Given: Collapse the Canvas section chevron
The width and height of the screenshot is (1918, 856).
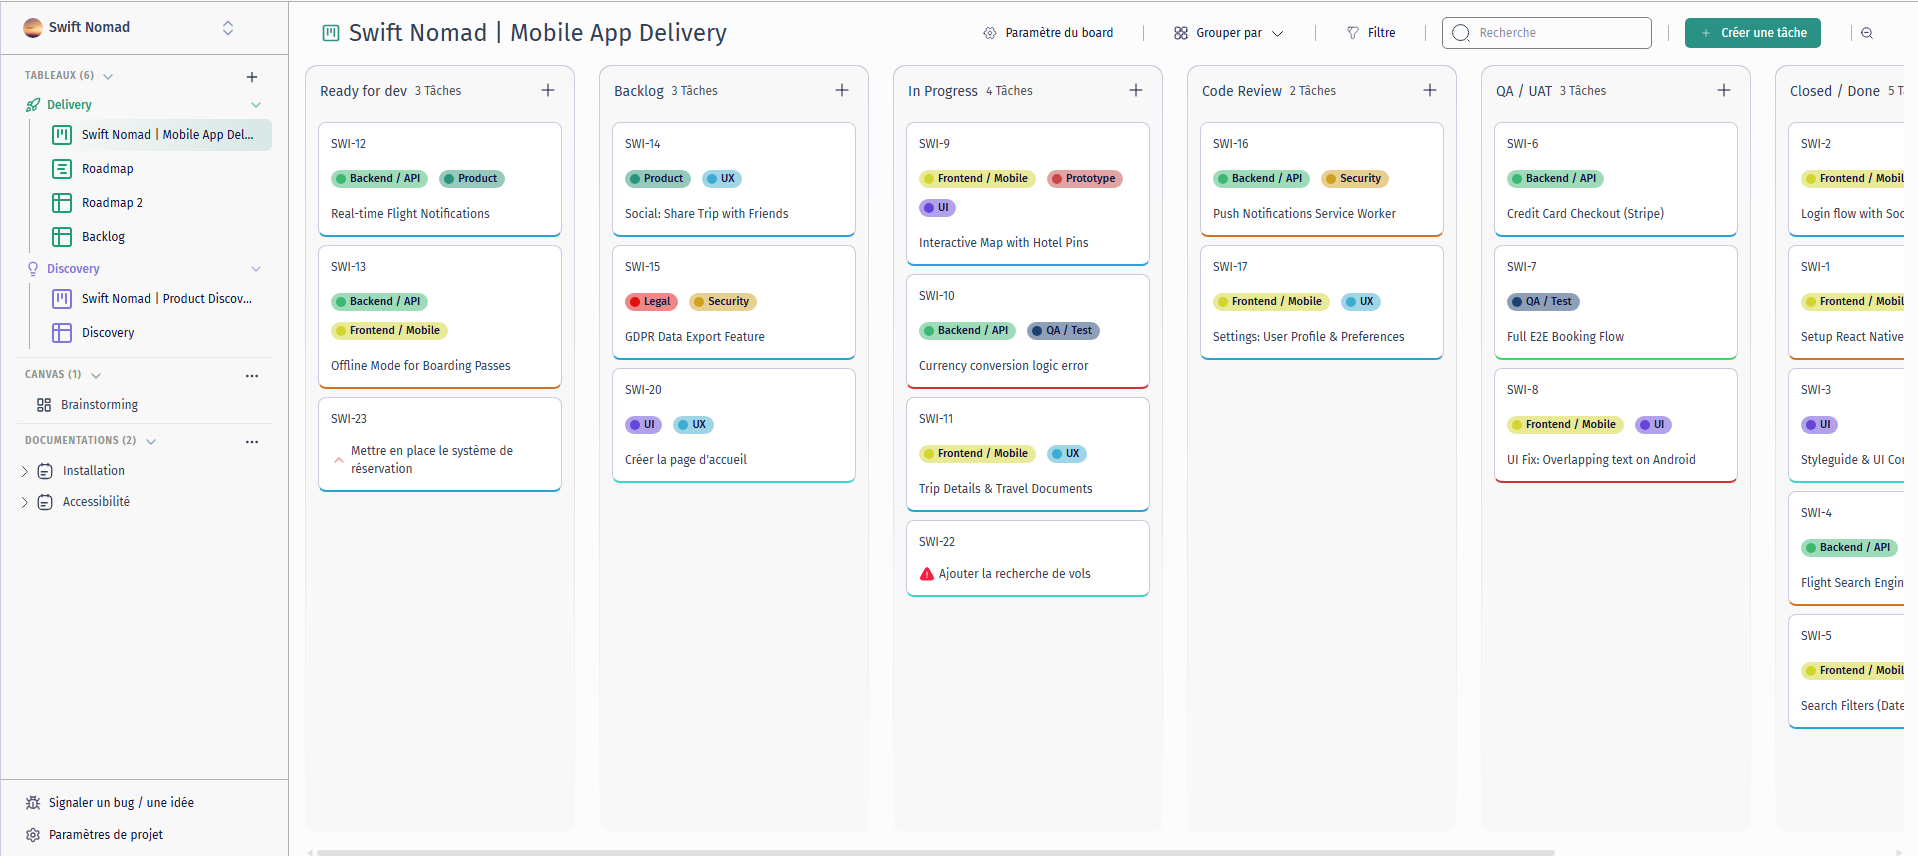Looking at the screenshot, I should pyautogui.click(x=96, y=375).
